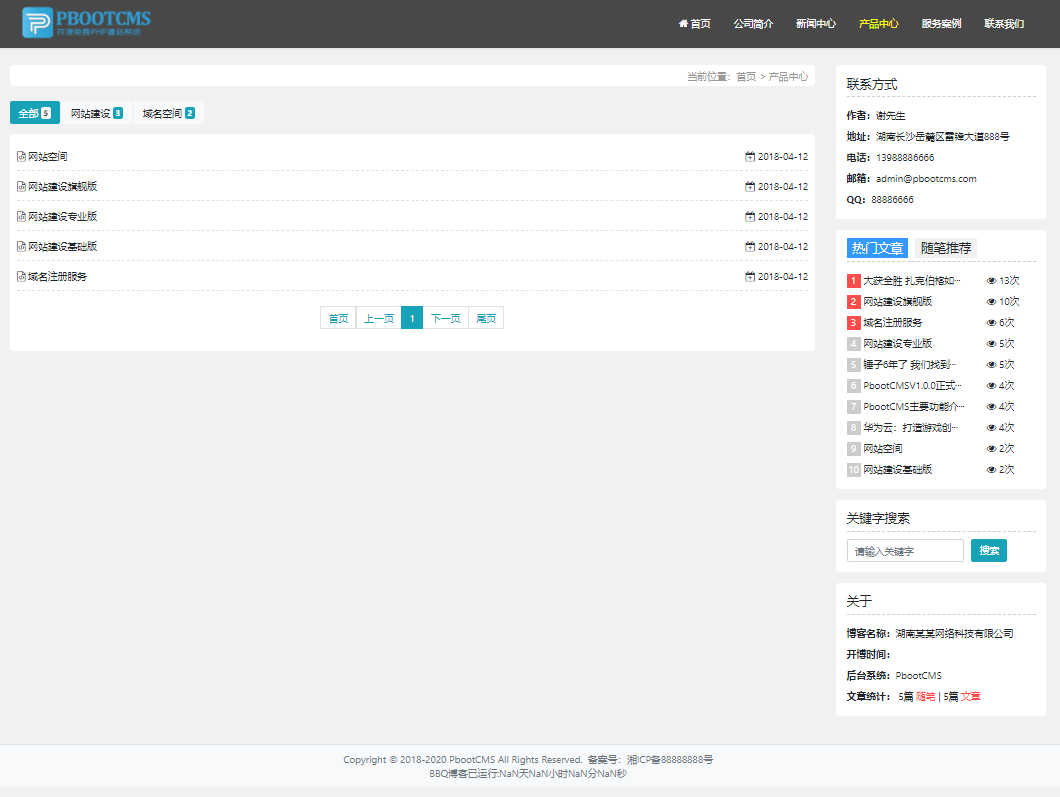Click email admin@pbootcms.com
This screenshot has height=797, width=1060.
point(926,178)
